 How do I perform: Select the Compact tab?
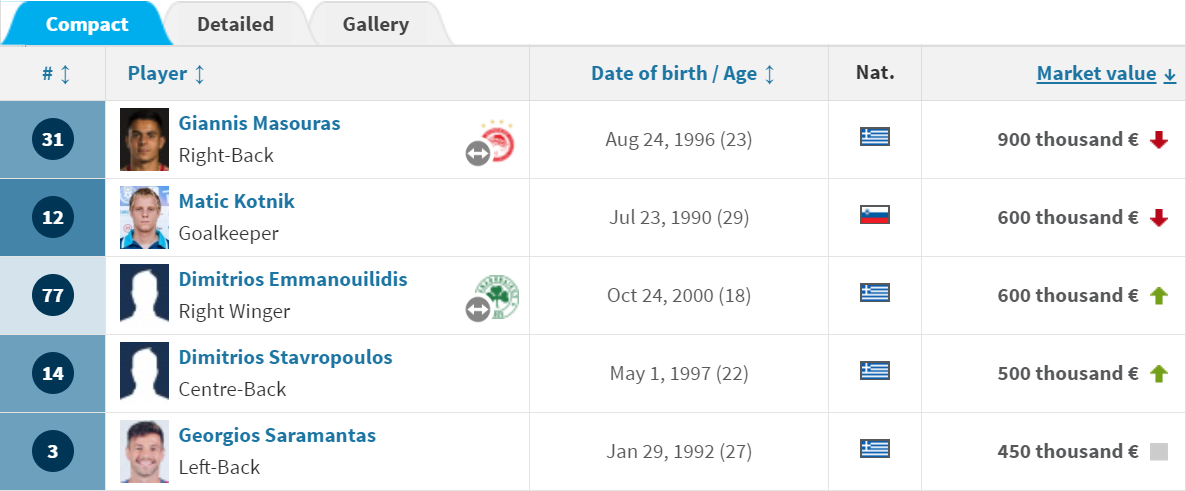(x=87, y=23)
